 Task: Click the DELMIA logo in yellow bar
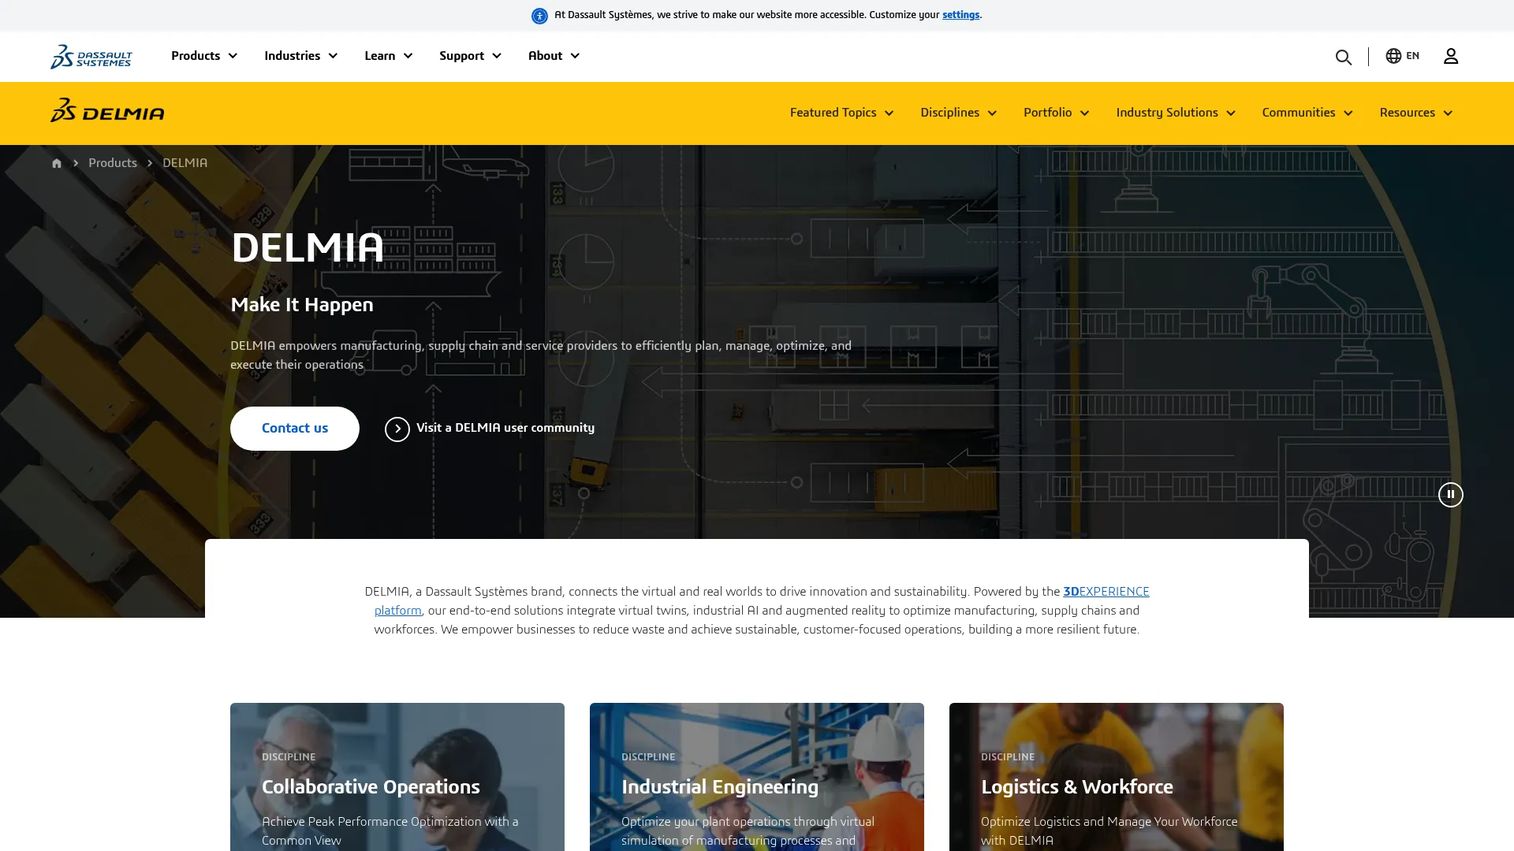point(107,111)
